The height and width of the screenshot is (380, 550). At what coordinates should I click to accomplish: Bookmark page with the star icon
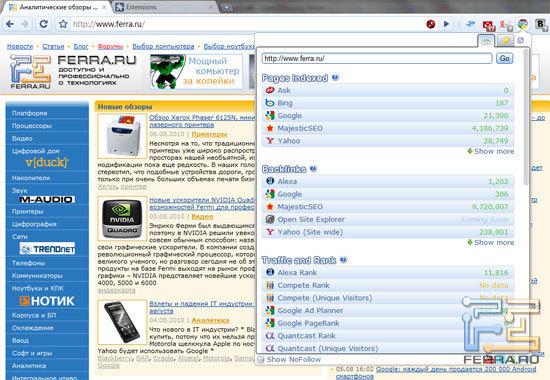point(63,24)
